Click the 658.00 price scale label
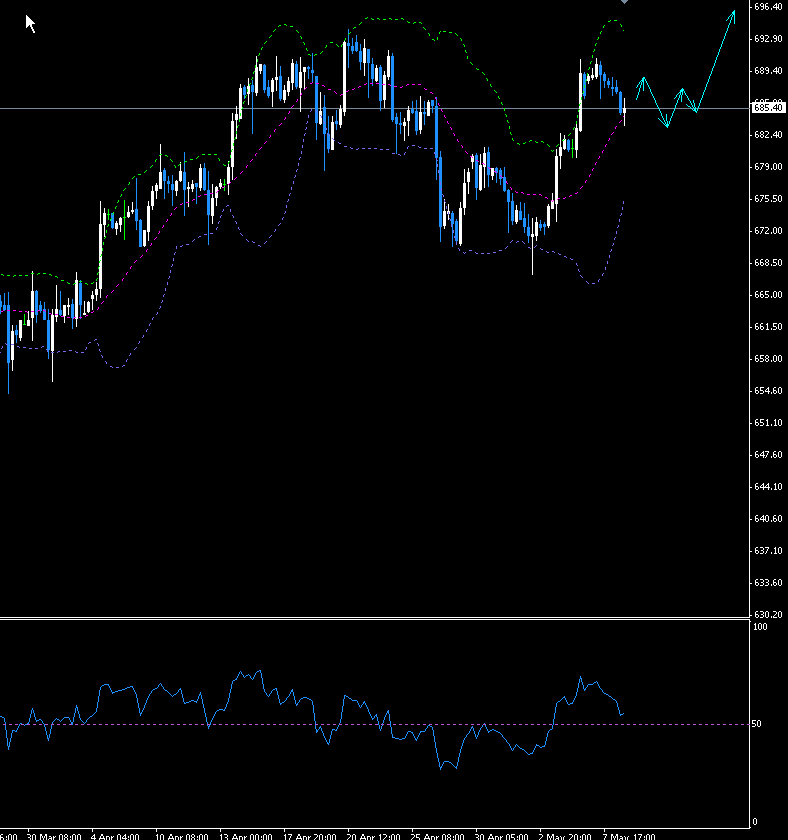The width and height of the screenshot is (788, 840). tap(768, 359)
